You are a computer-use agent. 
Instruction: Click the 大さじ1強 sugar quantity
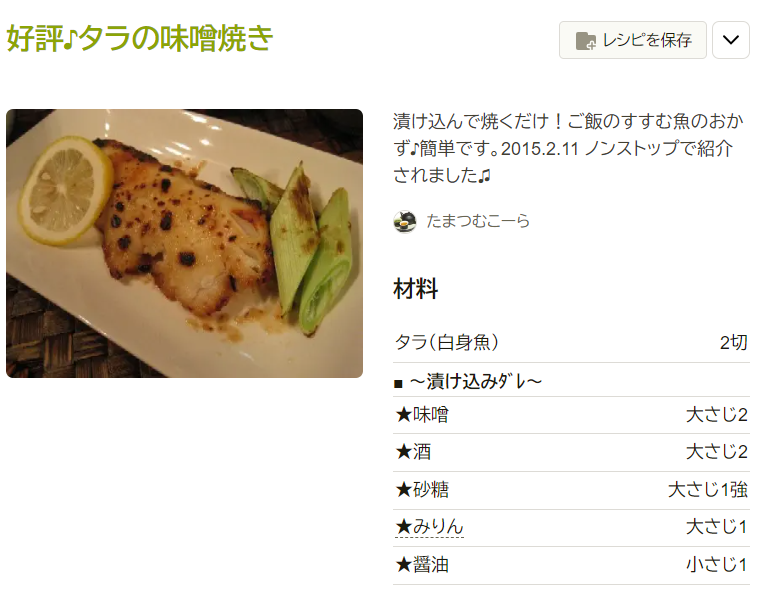click(708, 490)
